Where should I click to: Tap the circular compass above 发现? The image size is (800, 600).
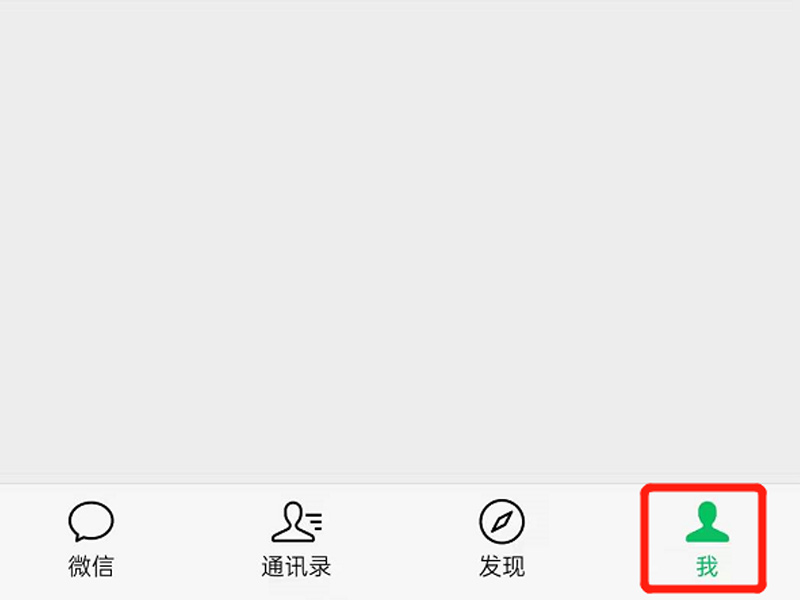tap(502, 521)
